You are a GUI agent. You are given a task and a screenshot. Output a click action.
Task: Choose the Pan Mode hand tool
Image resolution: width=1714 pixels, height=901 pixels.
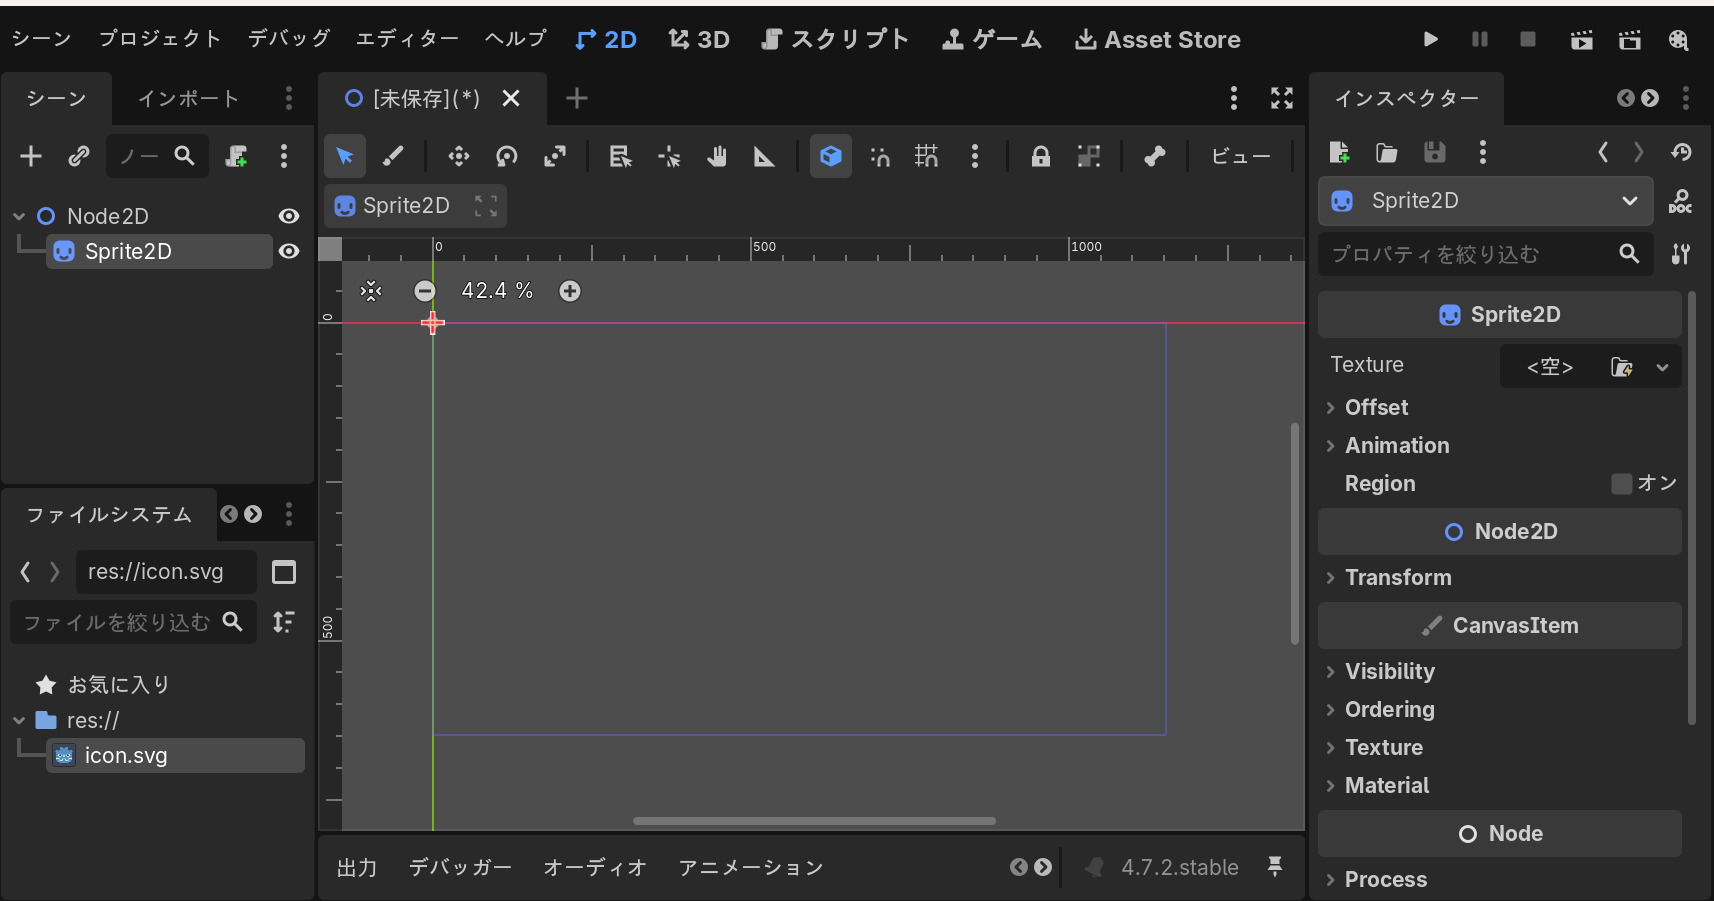(717, 156)
